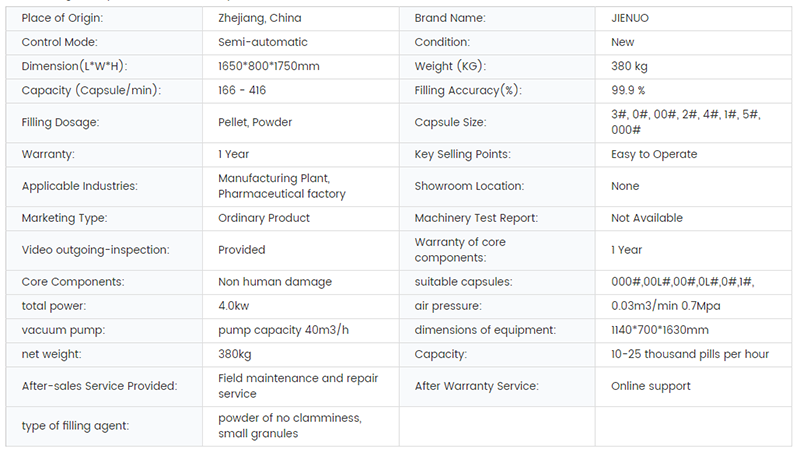Select the 'Zhejiang, China' value cell
Viewport: 800px width, 456px height.
tap(259, 18)
